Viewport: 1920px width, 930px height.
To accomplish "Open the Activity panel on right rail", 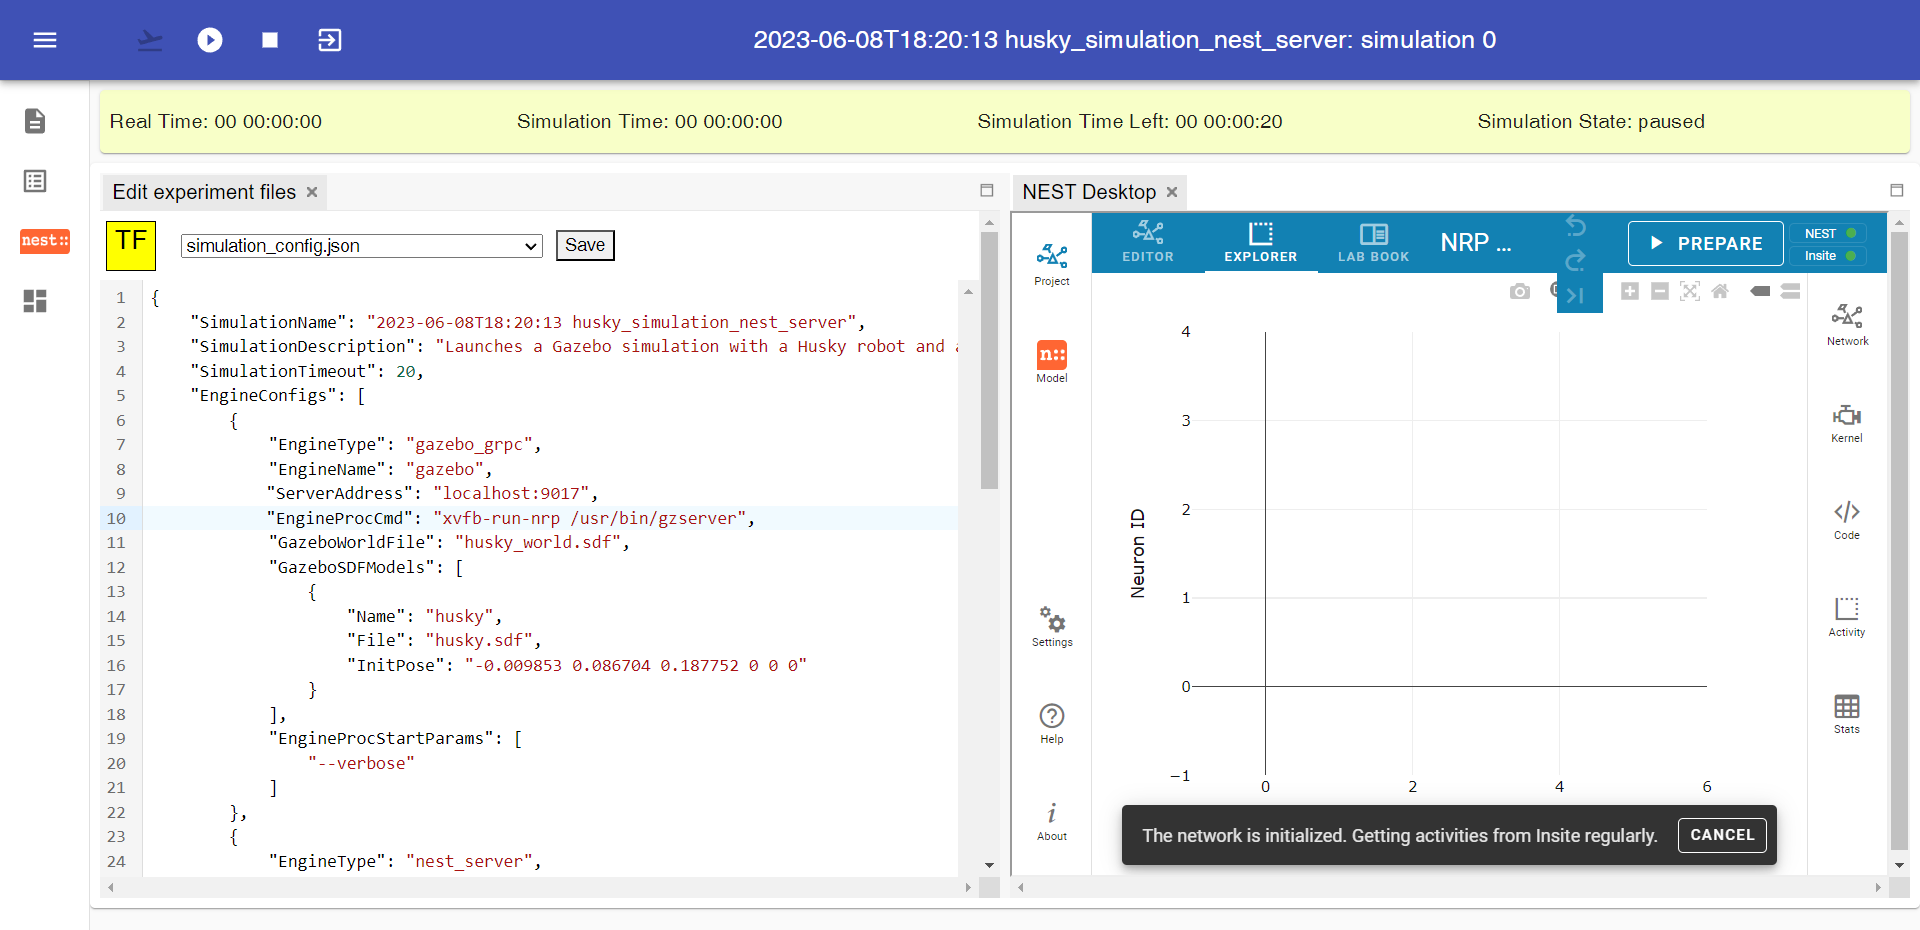I will 1847,616.
